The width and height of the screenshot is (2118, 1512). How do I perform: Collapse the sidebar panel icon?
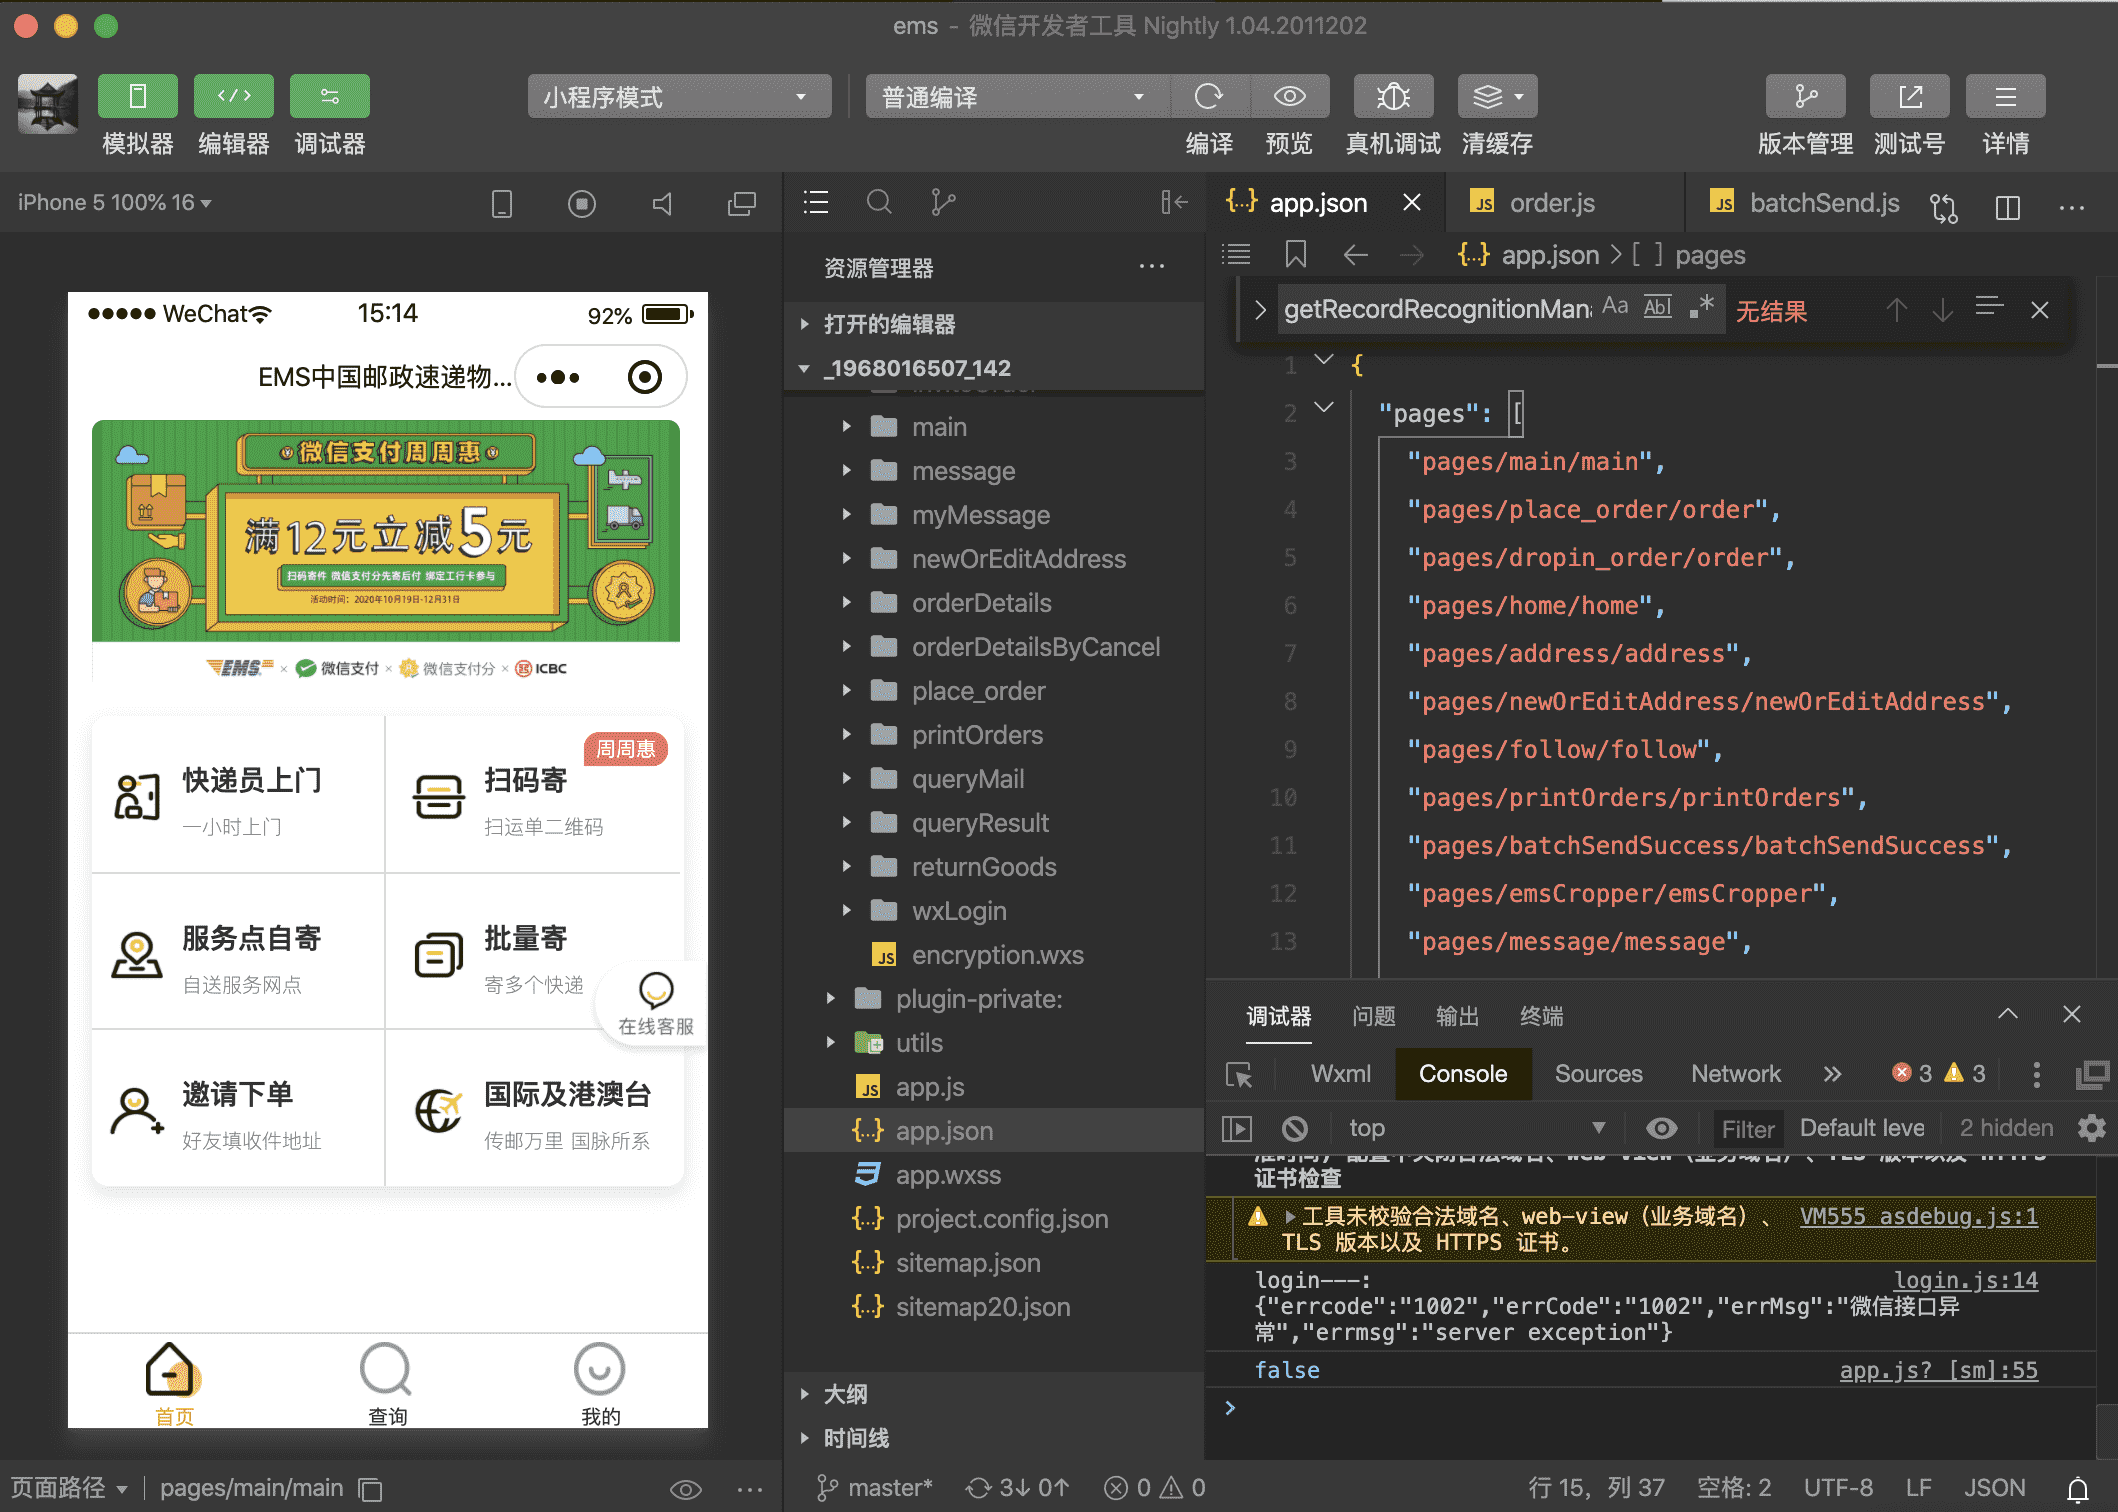pos(1174,203)
